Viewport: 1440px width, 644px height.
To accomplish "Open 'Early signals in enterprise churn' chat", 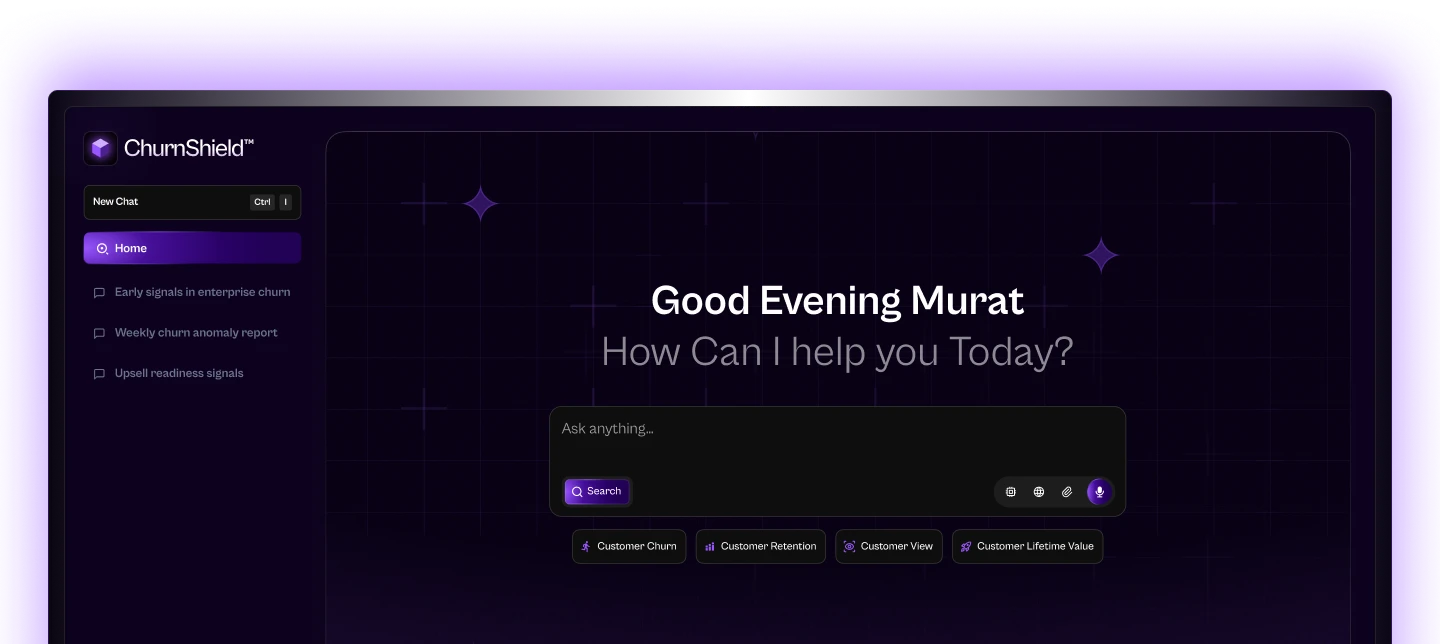I will (x=192, y=292).
